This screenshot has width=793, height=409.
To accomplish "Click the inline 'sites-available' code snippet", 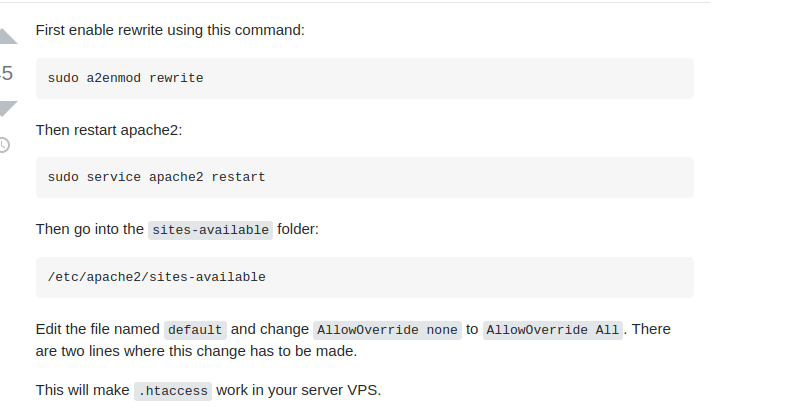I will pyautogui.click(x=210, y=230).
